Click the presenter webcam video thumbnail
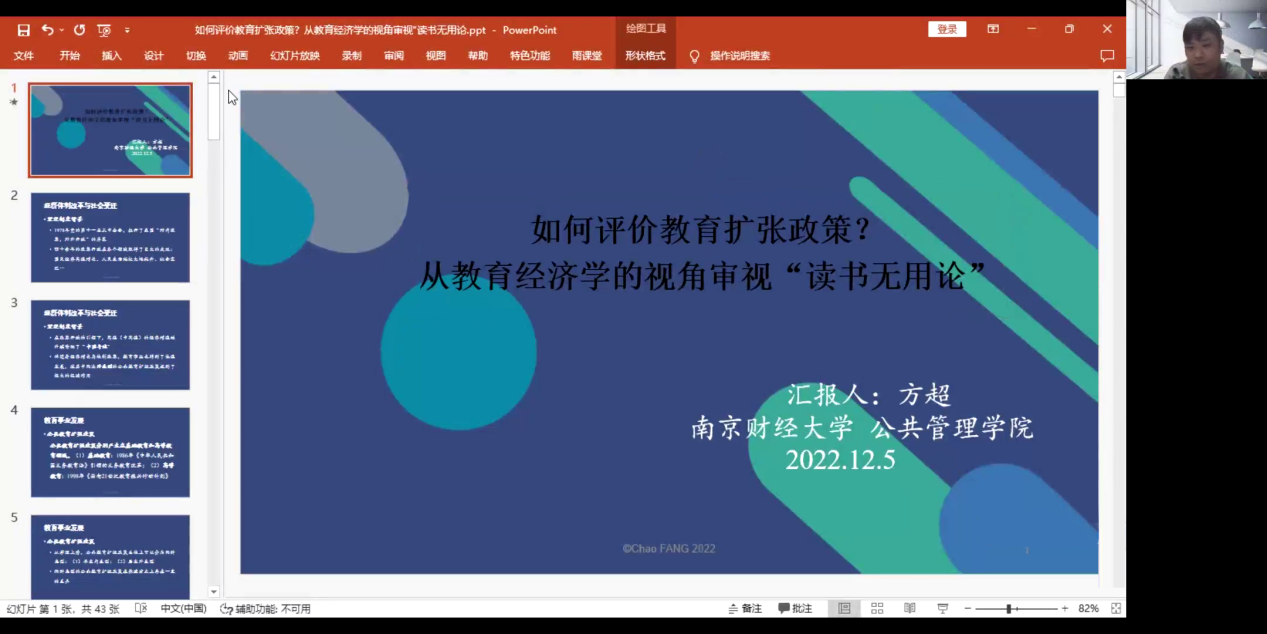The width and height of the screenshot is (1267, 634). point(1196,39)
